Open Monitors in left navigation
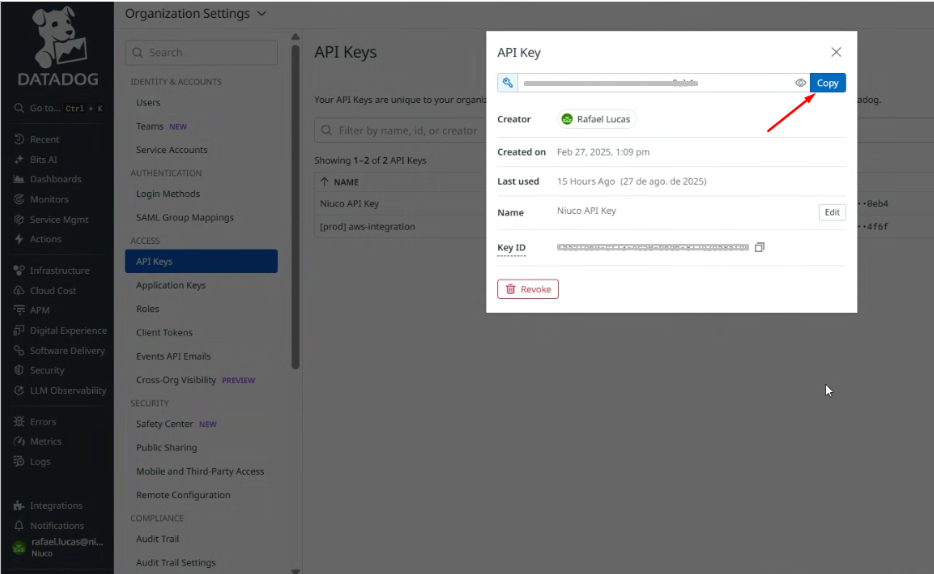Image resolution: width=934 pixels, height=574 pixels. (49, 199)
